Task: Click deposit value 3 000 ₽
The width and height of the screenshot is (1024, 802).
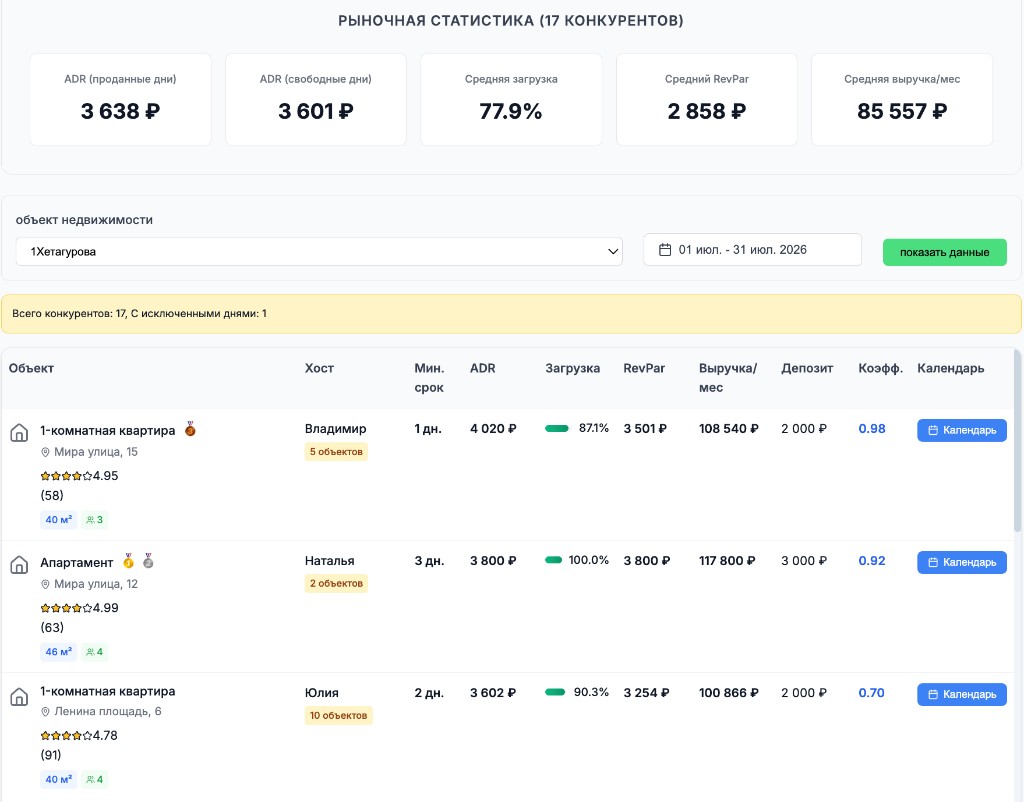Action: 804,560
